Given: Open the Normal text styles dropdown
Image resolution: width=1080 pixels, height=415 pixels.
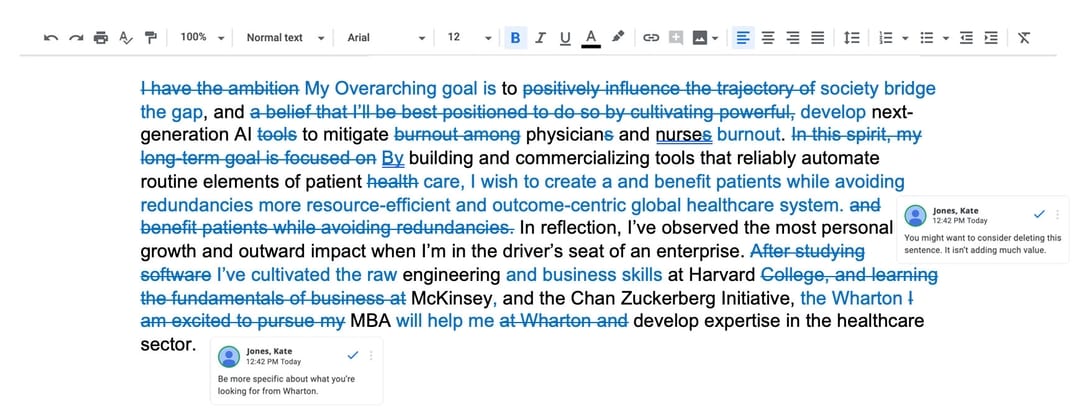Looking at the screenshot, I should [285, 37].
